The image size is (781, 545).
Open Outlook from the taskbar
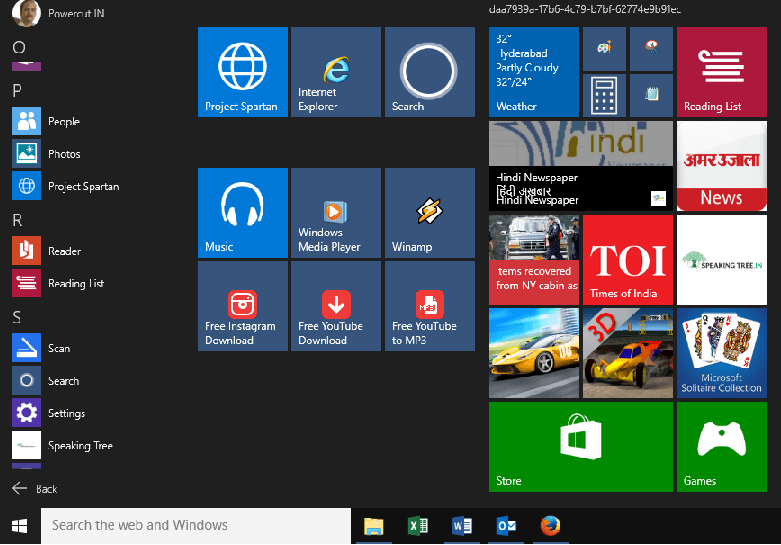506,526
